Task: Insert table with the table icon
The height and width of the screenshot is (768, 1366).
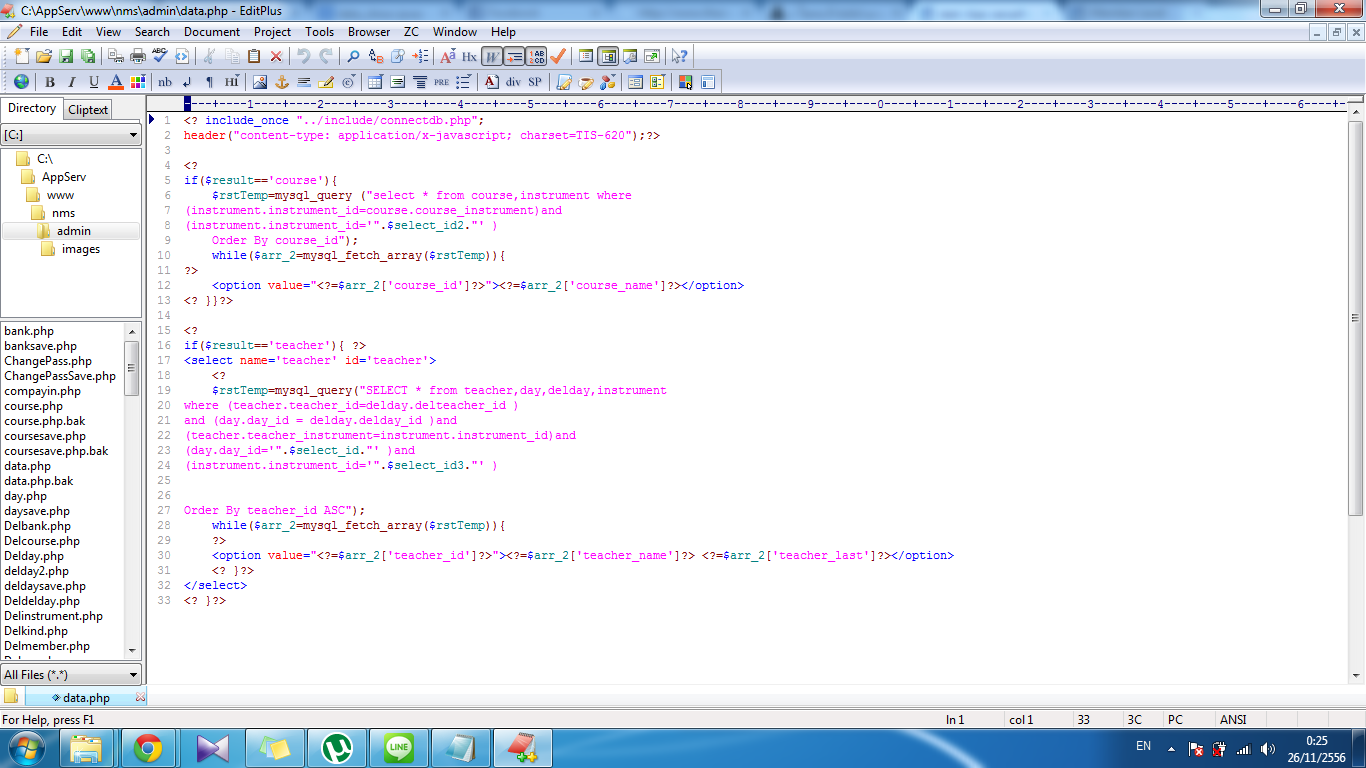Action: pyautogui.click(x=375, y=82)
